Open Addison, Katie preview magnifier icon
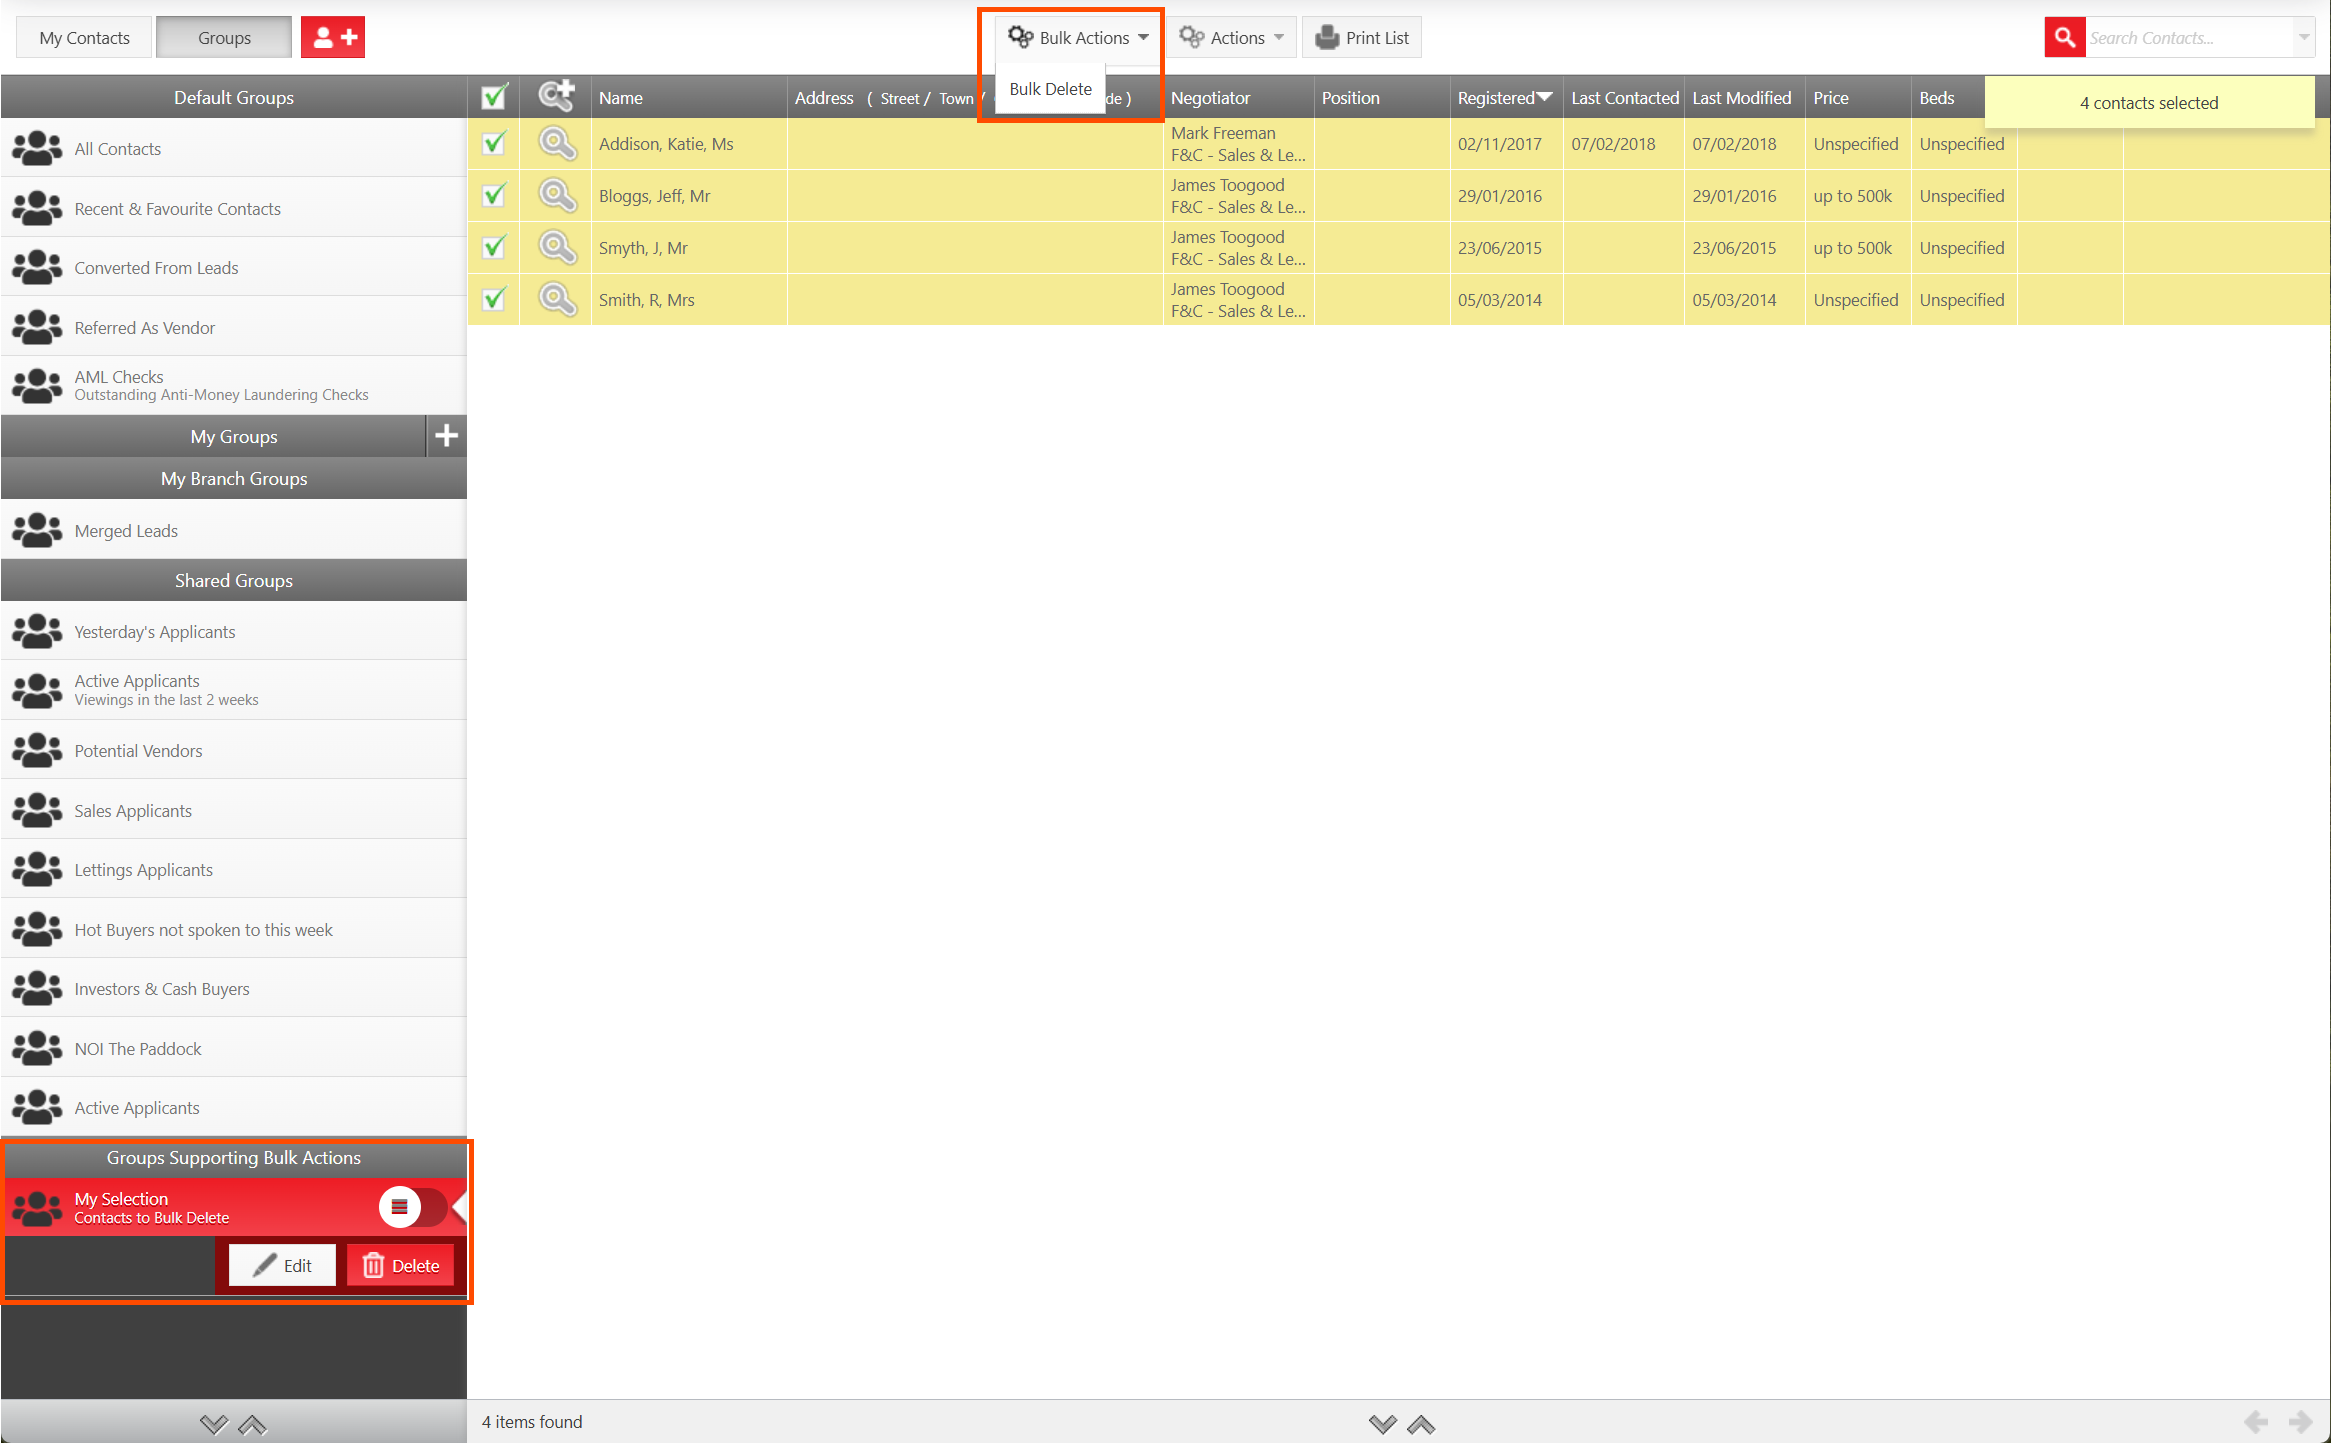Viewport: 2331px width, 1443px height. (557, 144)
